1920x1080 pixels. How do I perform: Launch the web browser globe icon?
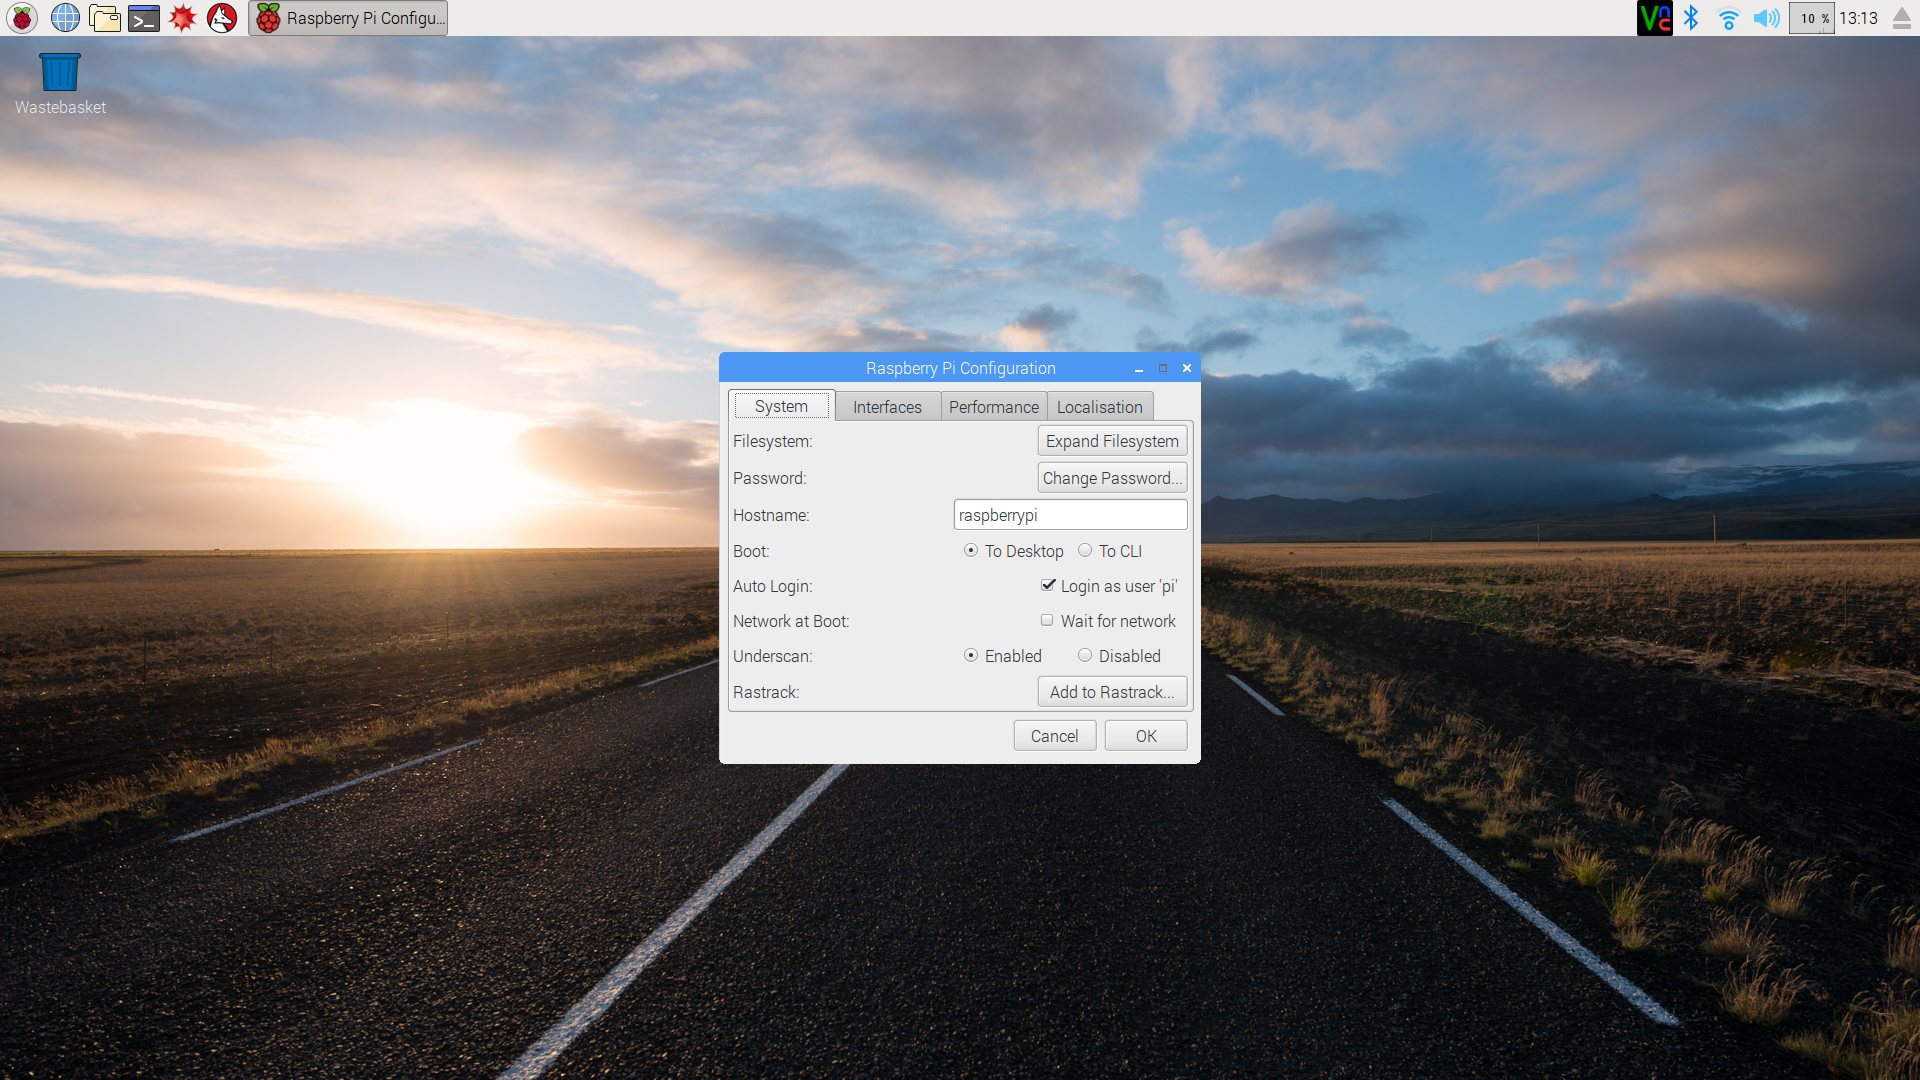click(65, 18)
